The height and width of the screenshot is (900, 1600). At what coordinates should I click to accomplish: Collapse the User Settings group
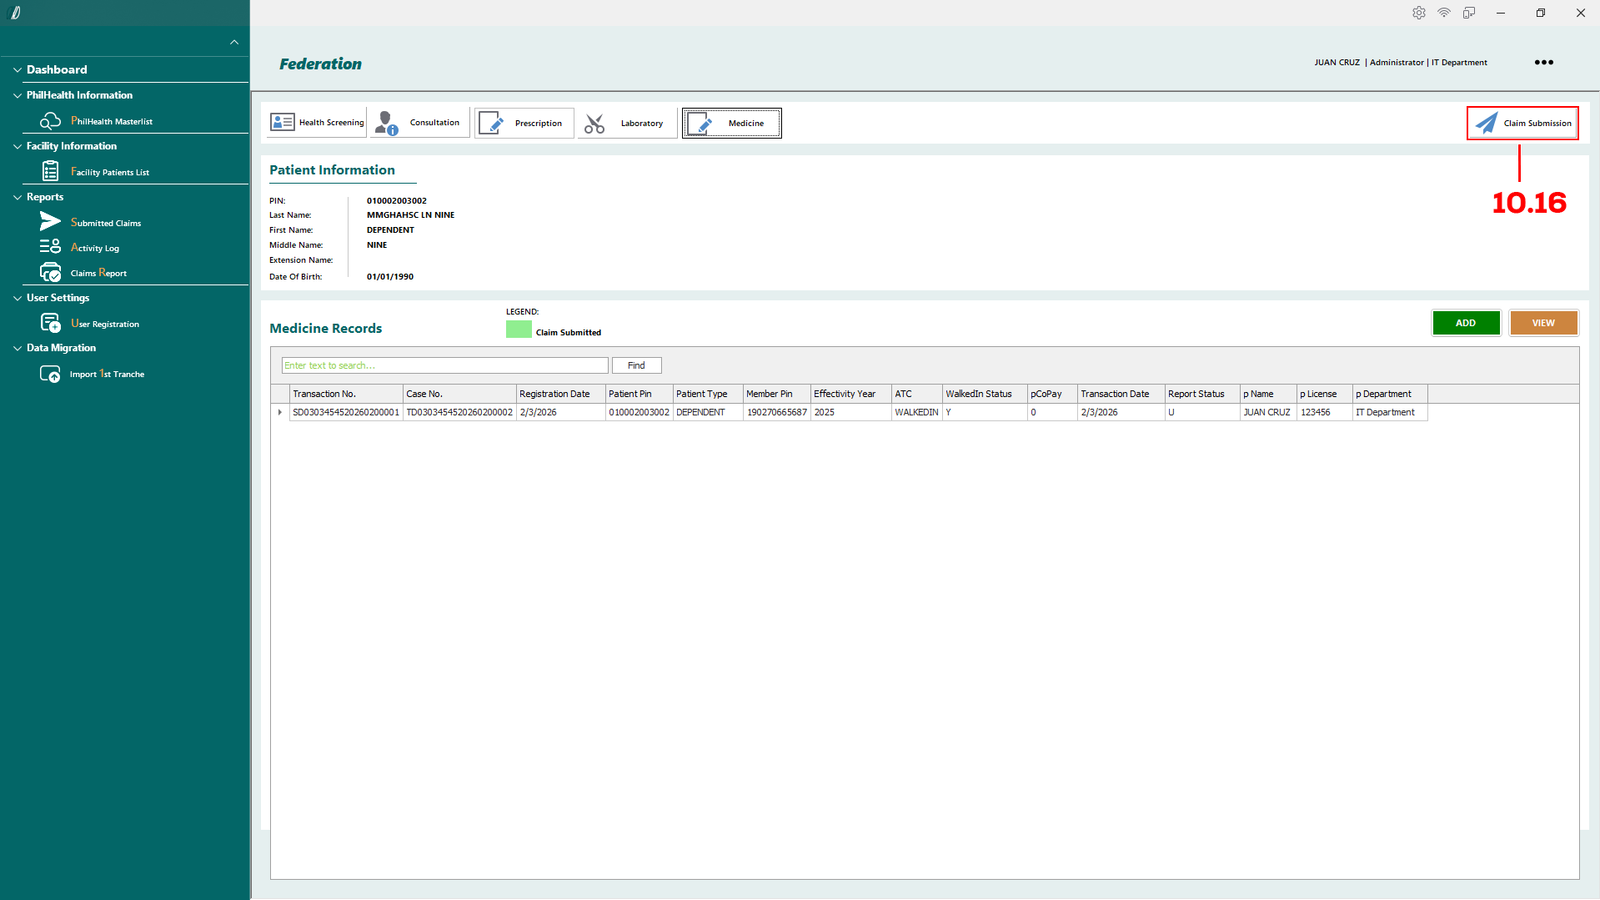click(17, 298)
